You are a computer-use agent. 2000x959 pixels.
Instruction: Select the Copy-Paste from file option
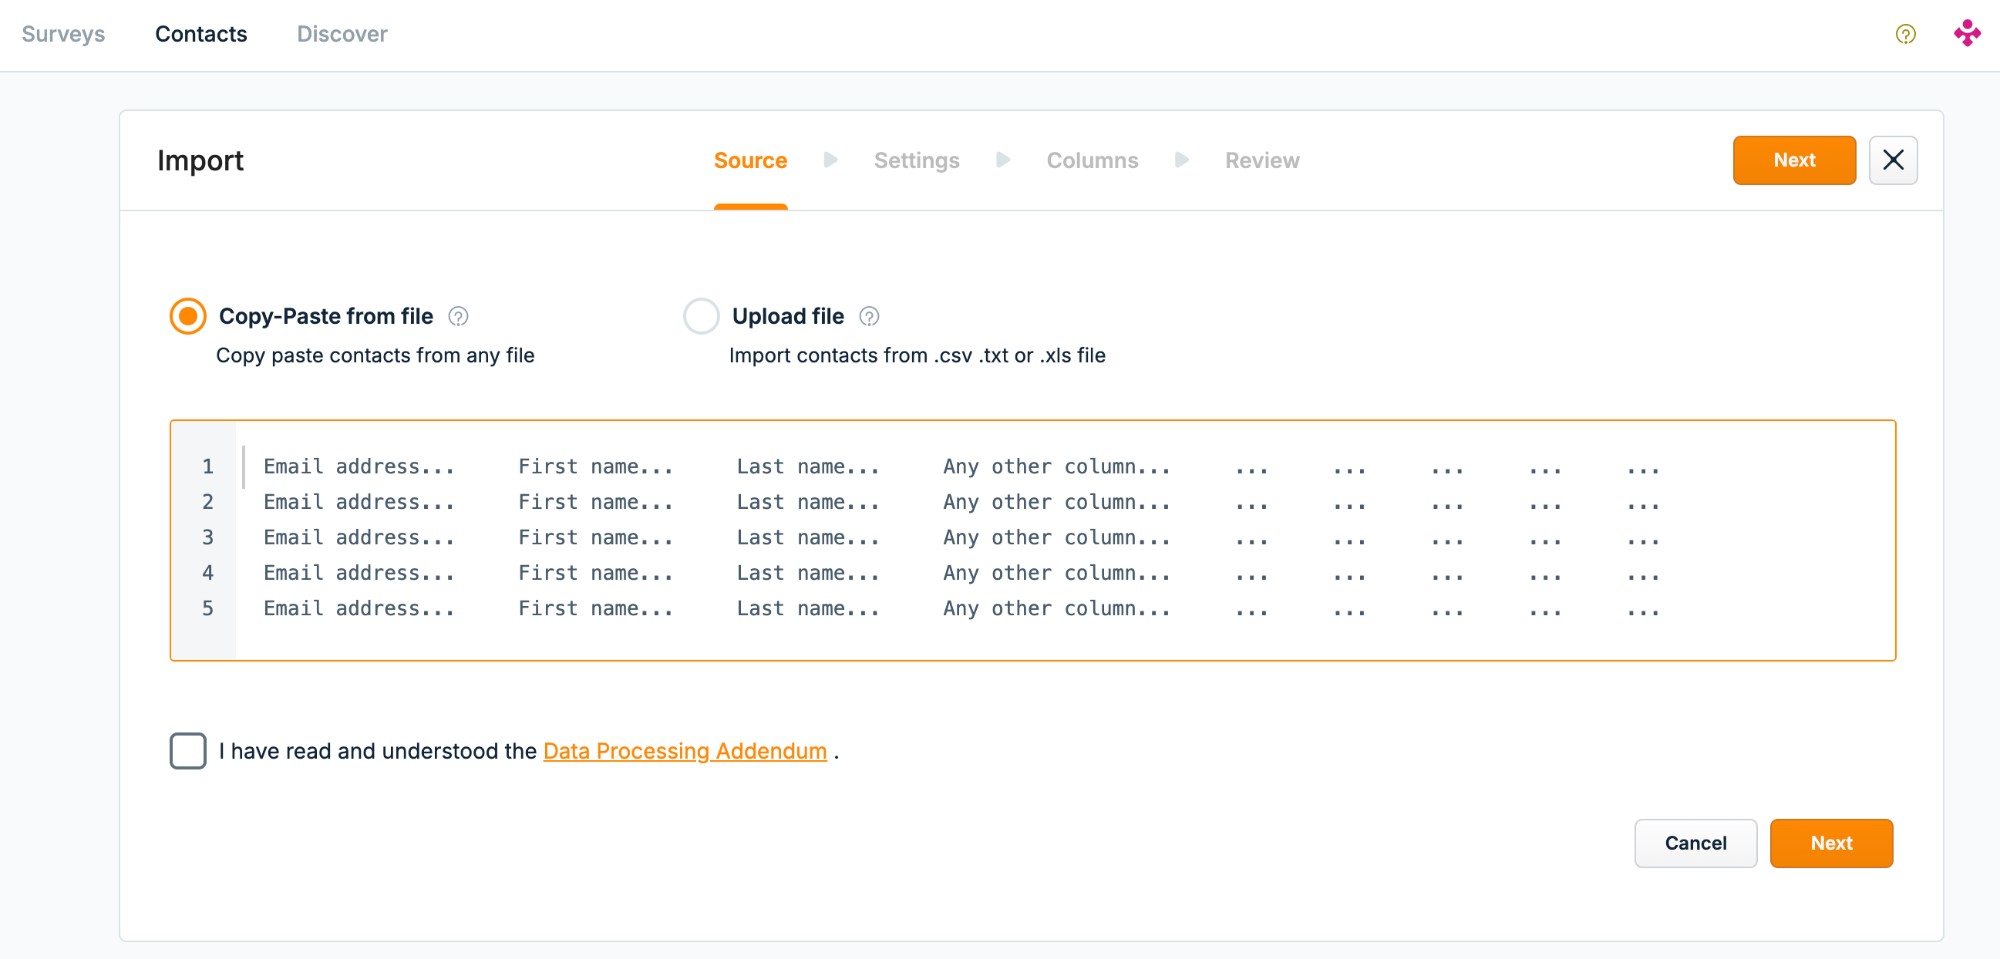tap(188, 316)
